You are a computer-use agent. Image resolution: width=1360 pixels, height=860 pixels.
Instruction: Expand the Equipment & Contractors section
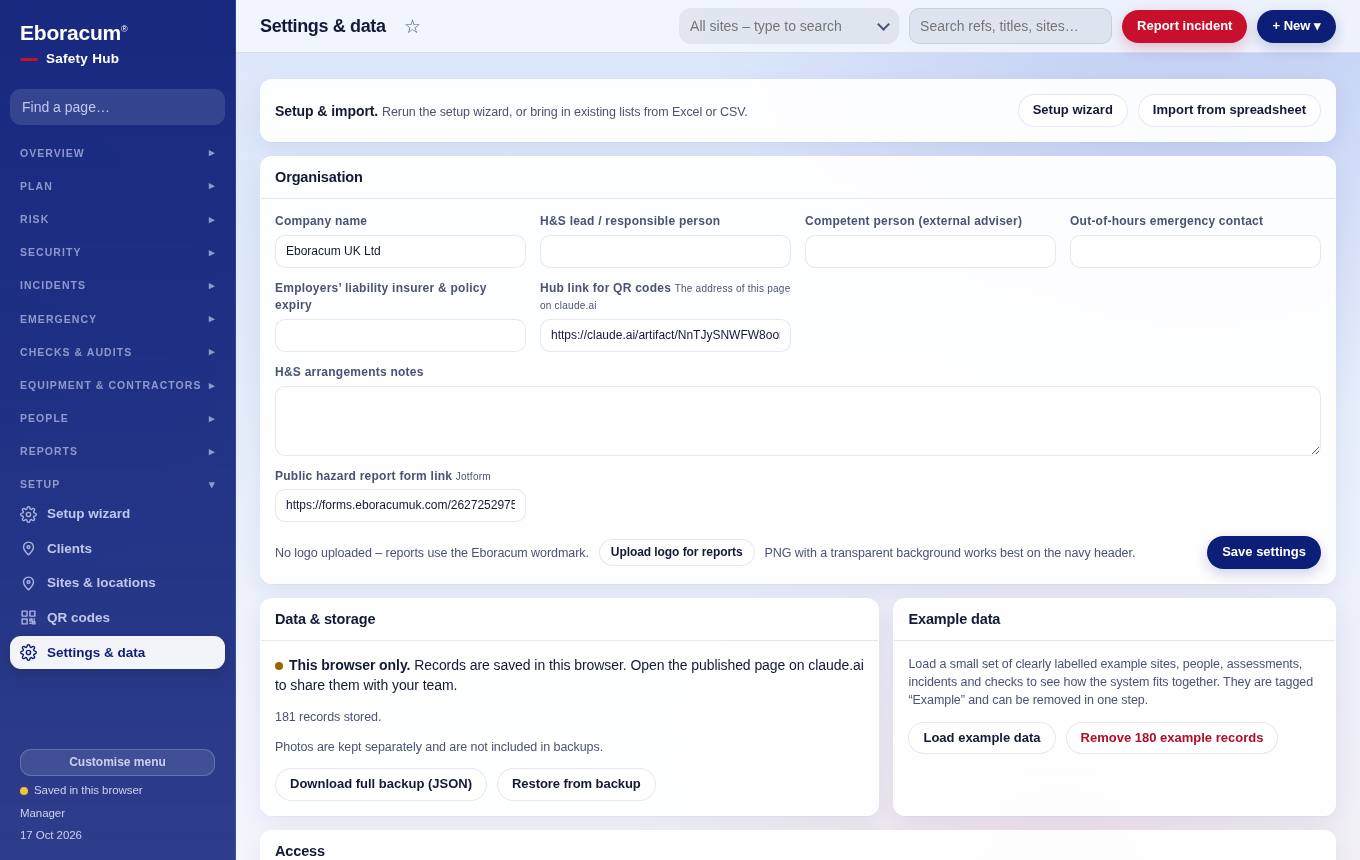[x=117, y=385]
